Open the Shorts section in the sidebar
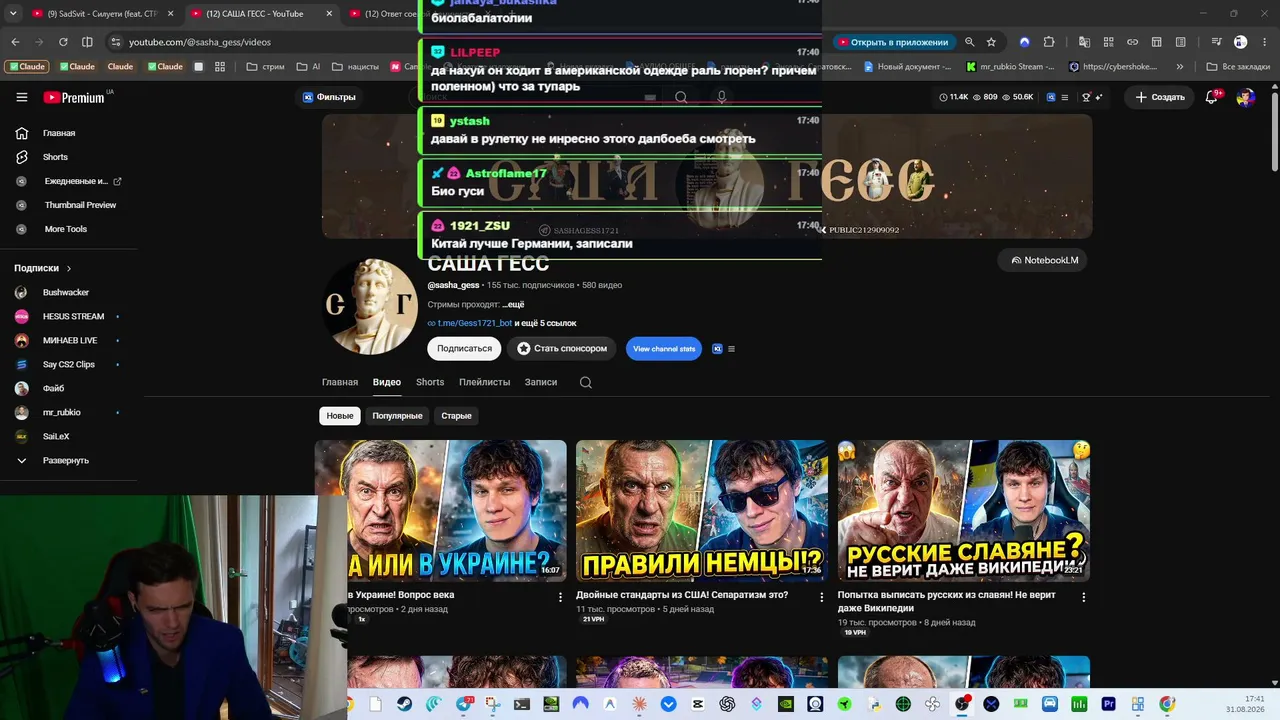Image resolution: width=1280 pixels, height=720 pixels. (x=55, y=157)
